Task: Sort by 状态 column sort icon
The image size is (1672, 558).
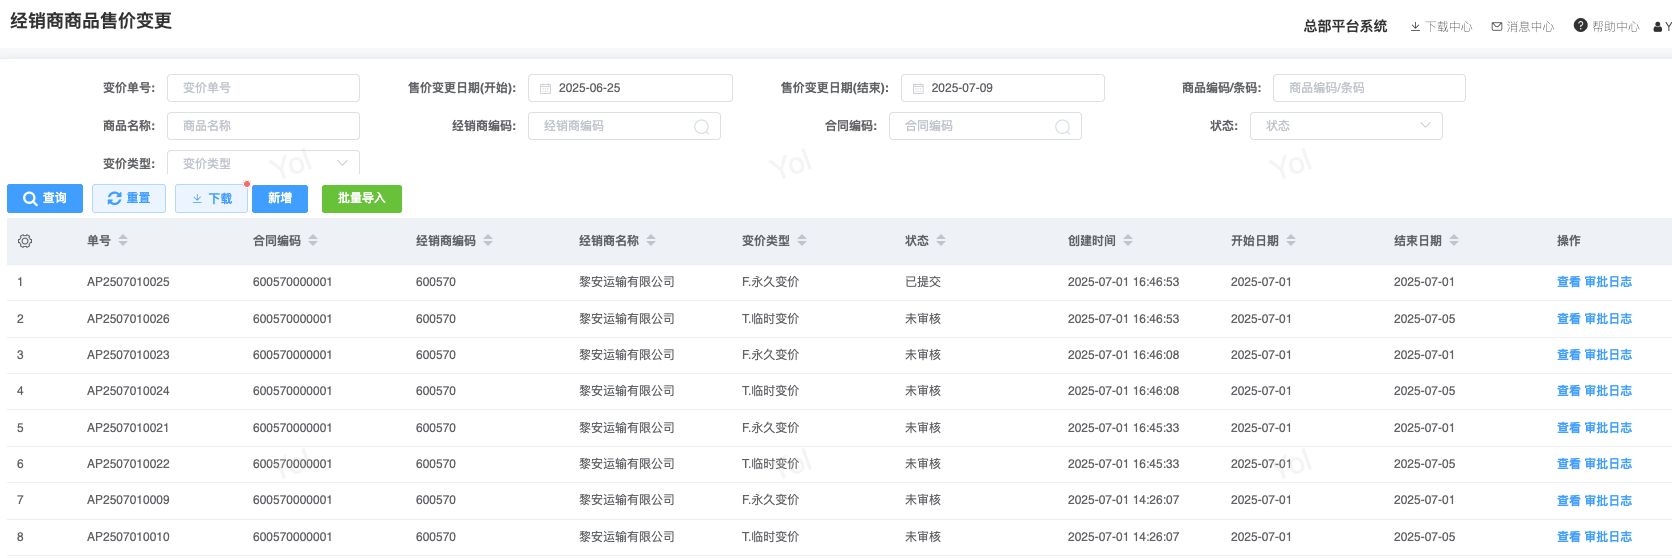Action: click(x=941, y=241)
